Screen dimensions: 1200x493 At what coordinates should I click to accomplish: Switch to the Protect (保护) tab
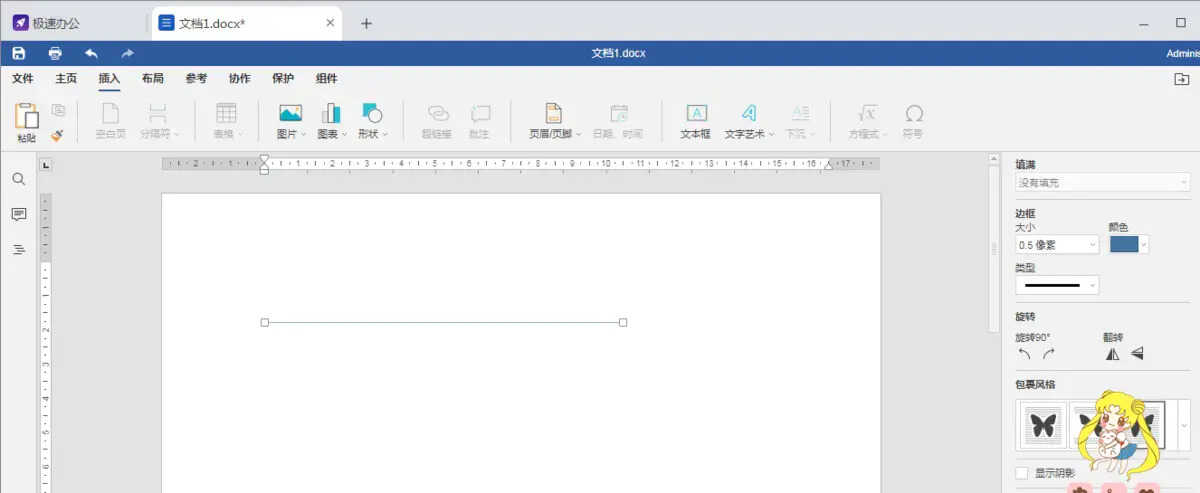[283, 79]
